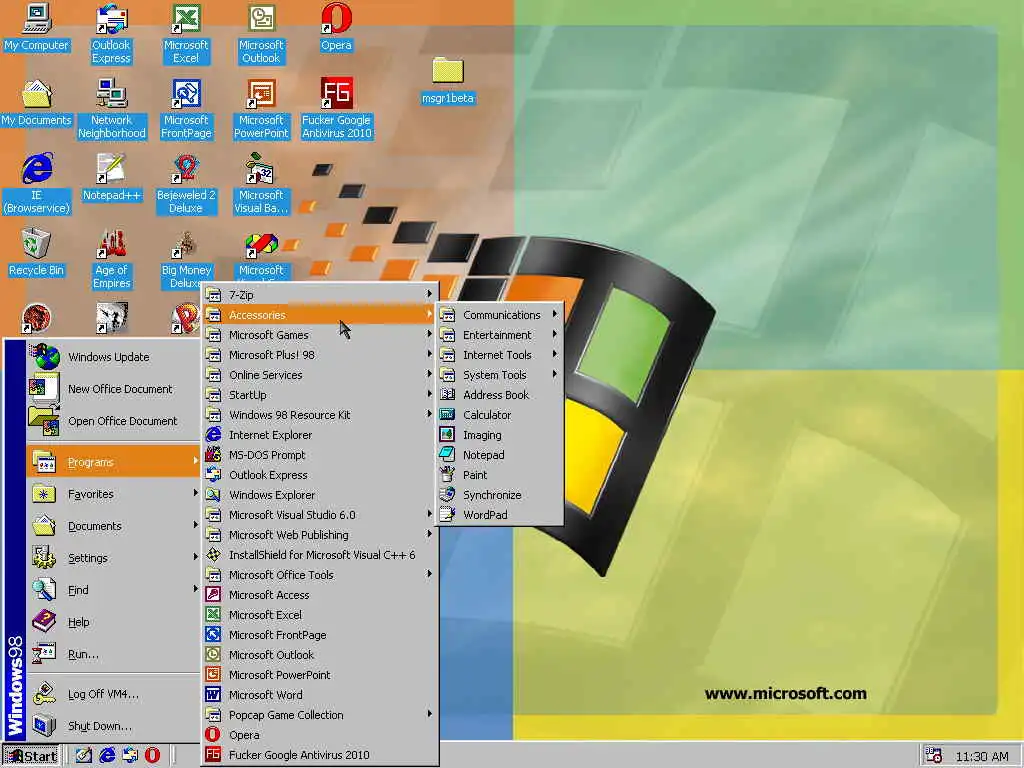
Task: Click the Outlook Express quick launch icon
Action: (x=129, y=756)
